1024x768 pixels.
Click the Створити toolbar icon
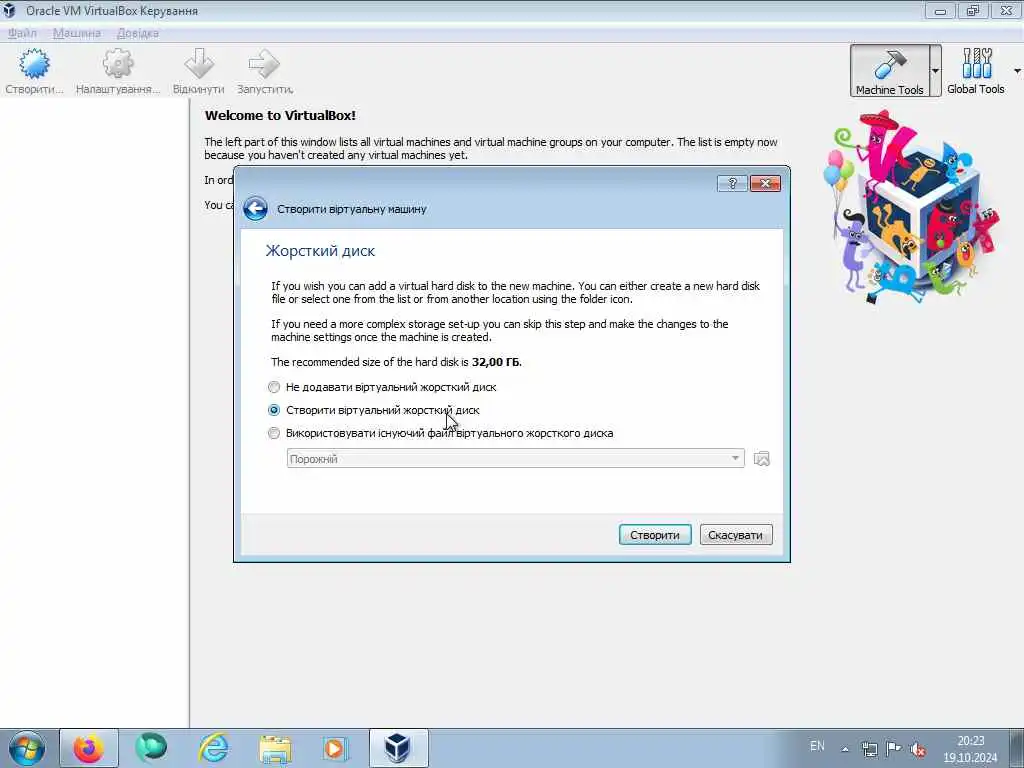click(34, 64)
